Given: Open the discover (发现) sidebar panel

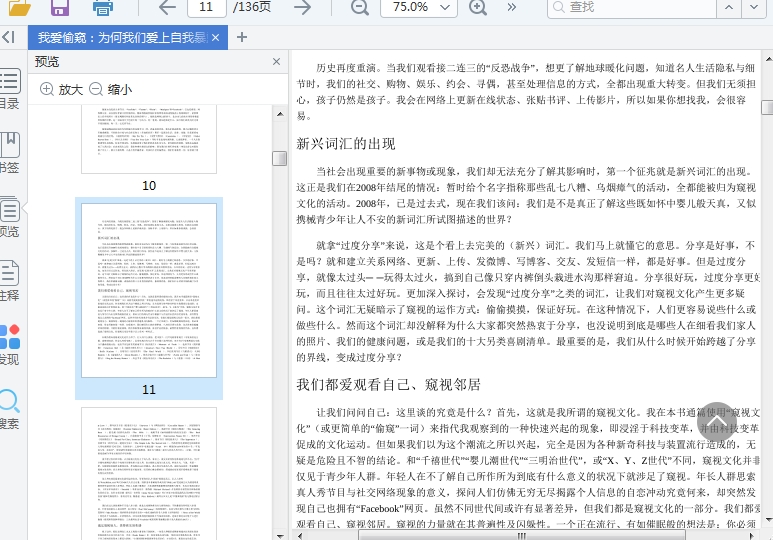Looking at the screenshot, I should coord(9,344).
